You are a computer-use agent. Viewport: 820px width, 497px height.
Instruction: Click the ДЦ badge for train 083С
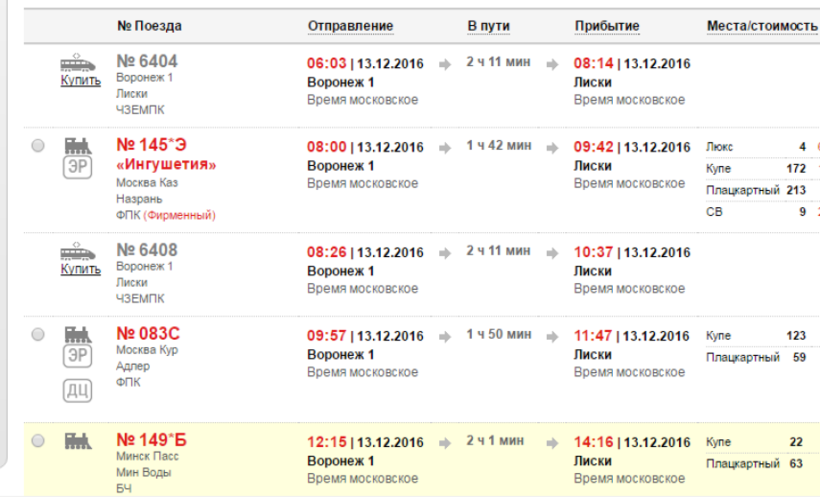77,390
